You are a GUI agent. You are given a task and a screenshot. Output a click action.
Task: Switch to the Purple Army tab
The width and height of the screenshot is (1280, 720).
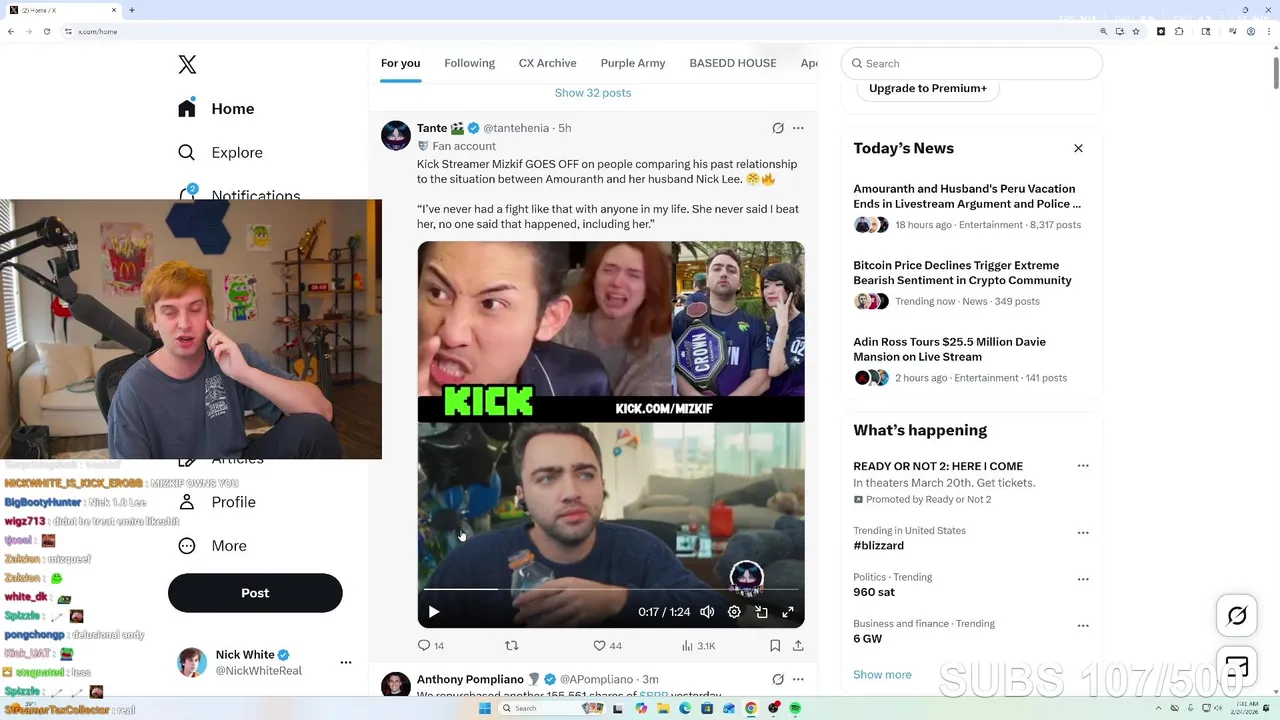point(633,63)
